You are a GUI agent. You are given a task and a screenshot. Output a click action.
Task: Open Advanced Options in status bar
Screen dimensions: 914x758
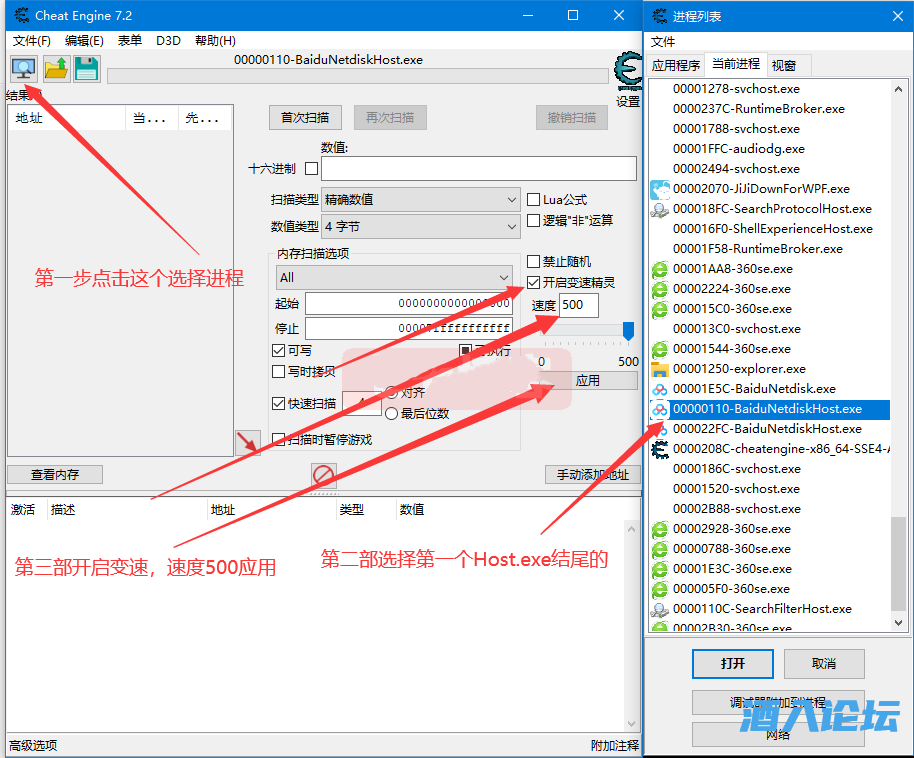33,745
